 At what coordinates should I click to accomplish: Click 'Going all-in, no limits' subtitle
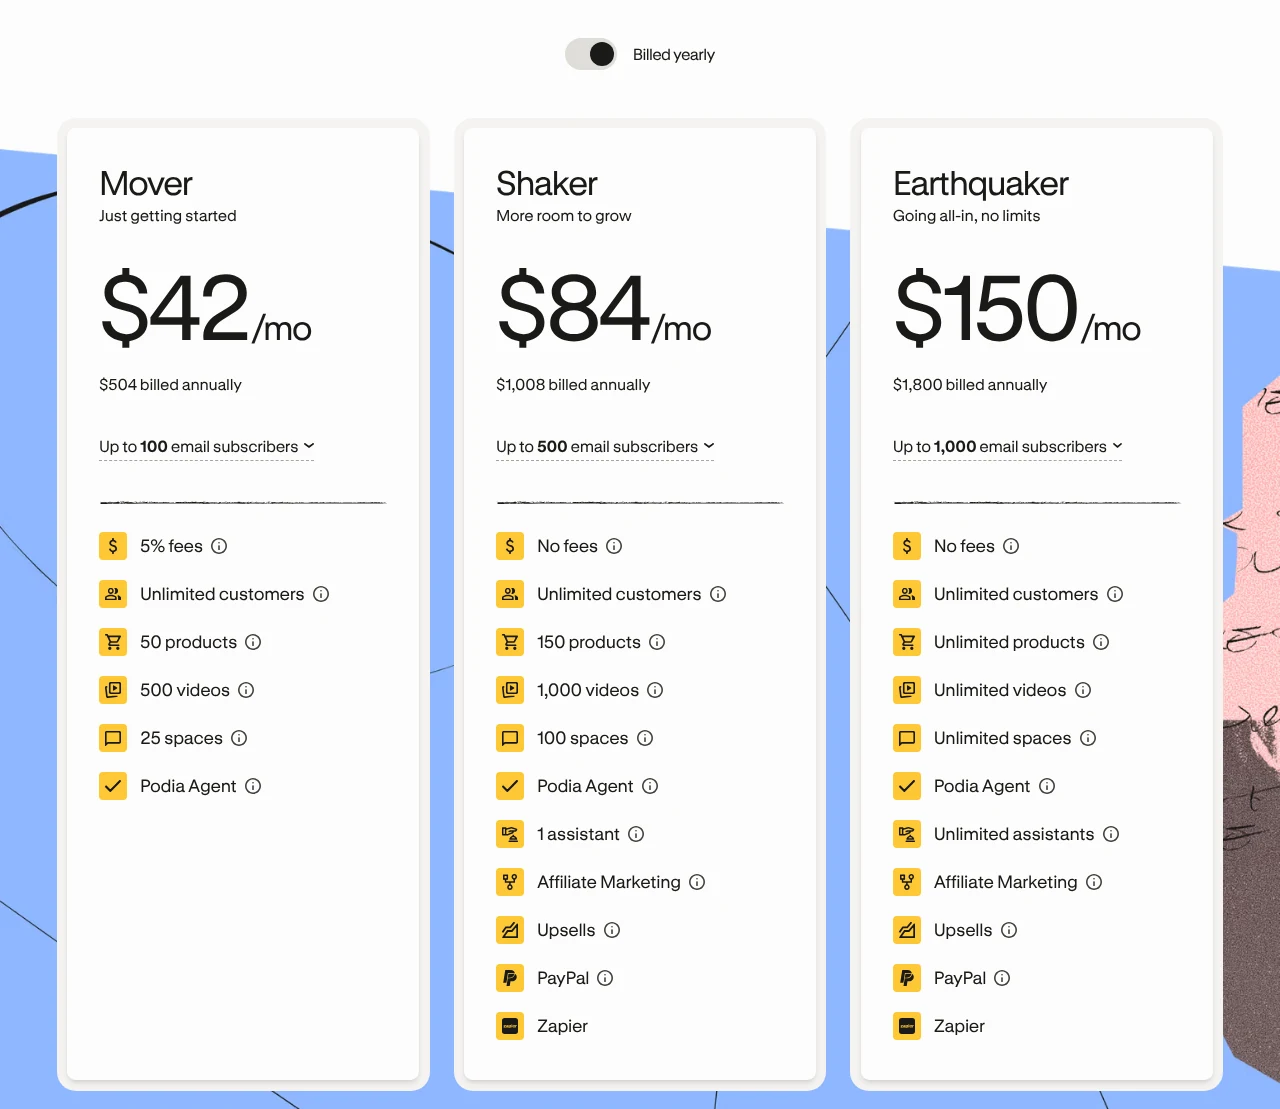point(967,216)
